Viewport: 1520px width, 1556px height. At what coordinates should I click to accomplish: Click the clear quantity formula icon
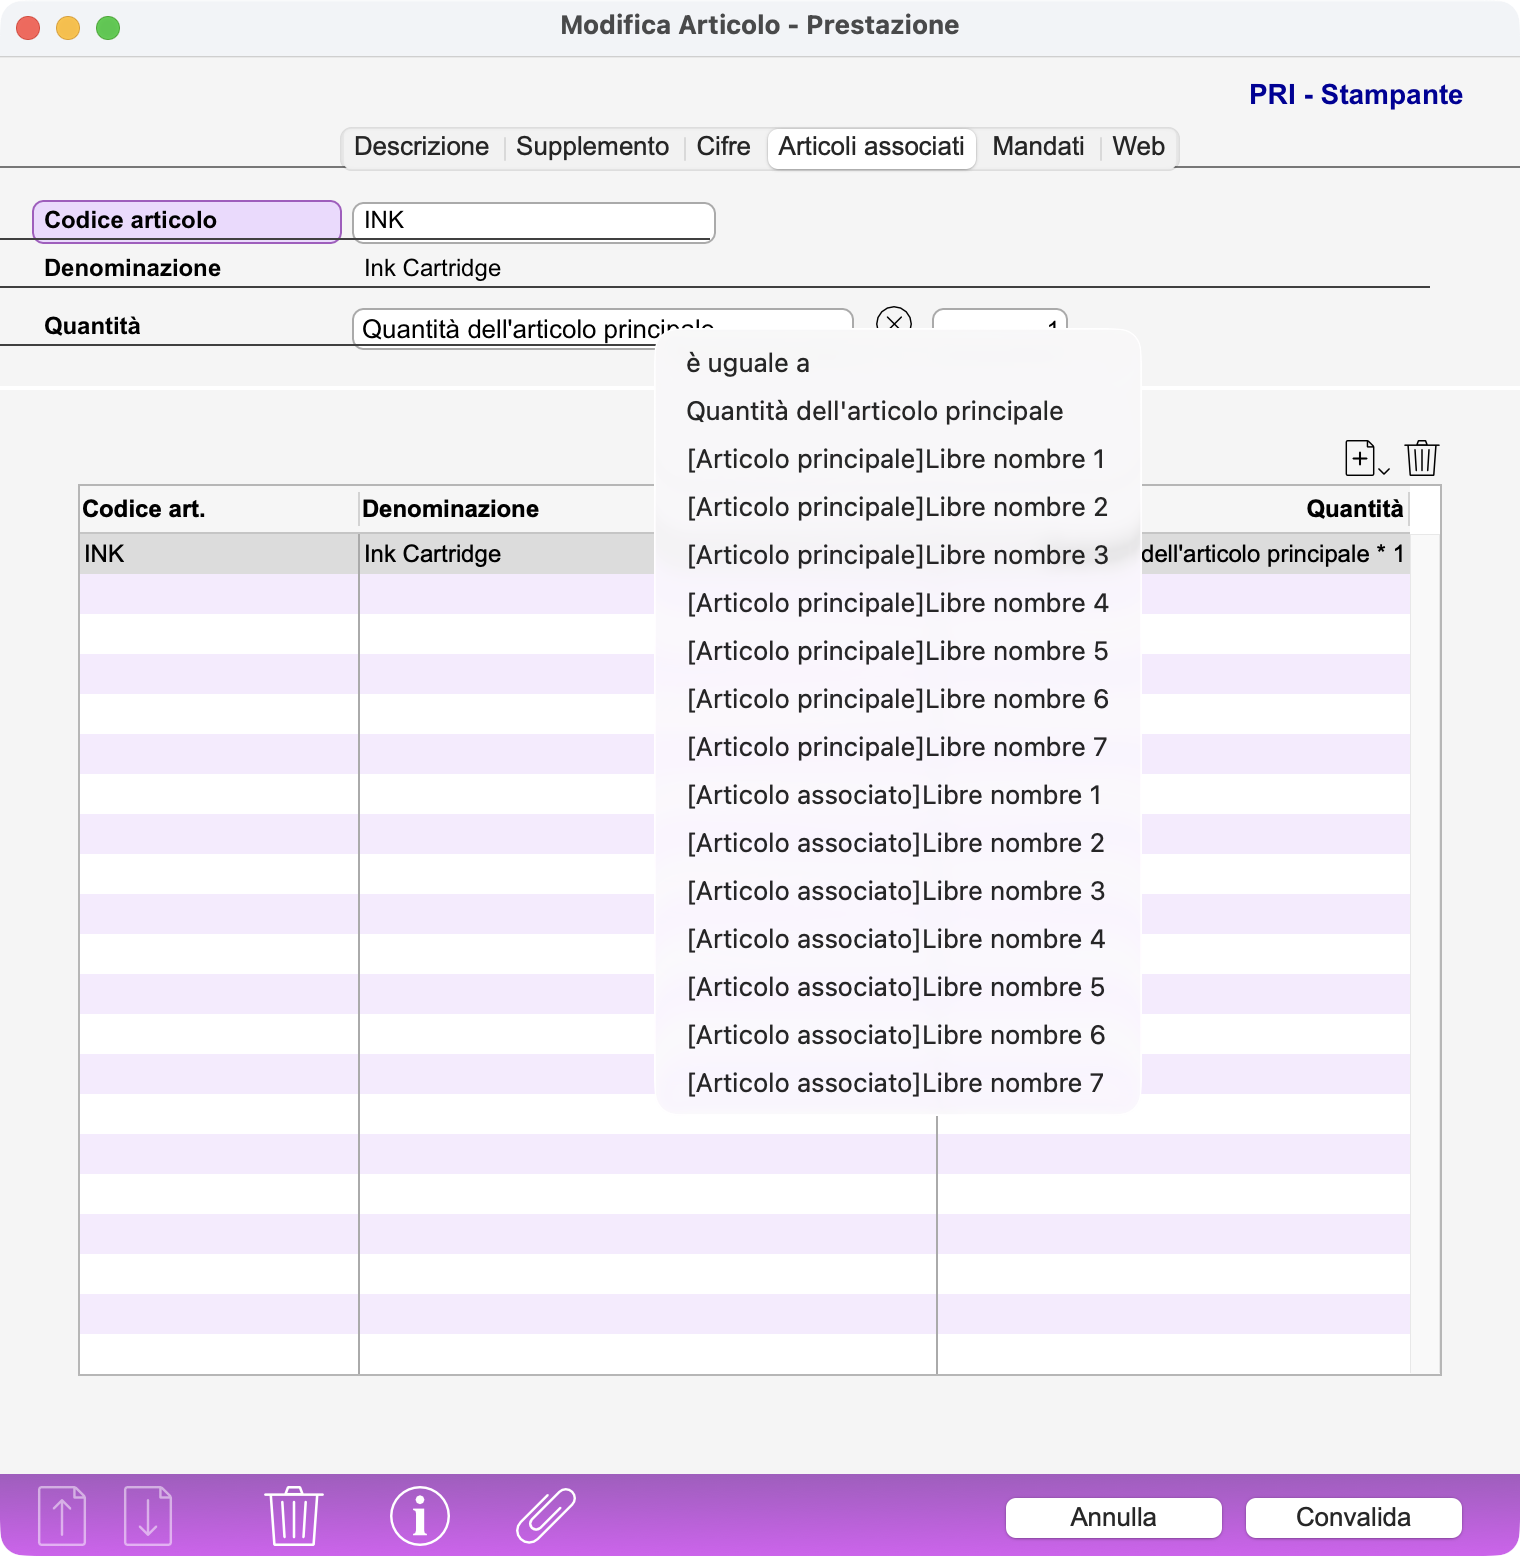click(x=893, y=320)
